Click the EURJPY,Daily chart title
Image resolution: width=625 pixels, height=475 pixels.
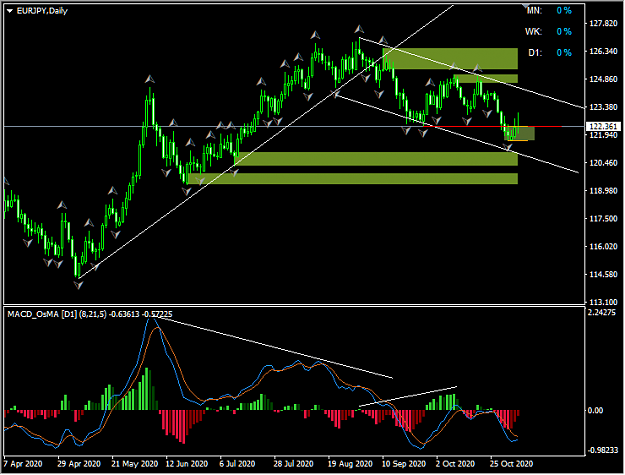pos(42,11)
